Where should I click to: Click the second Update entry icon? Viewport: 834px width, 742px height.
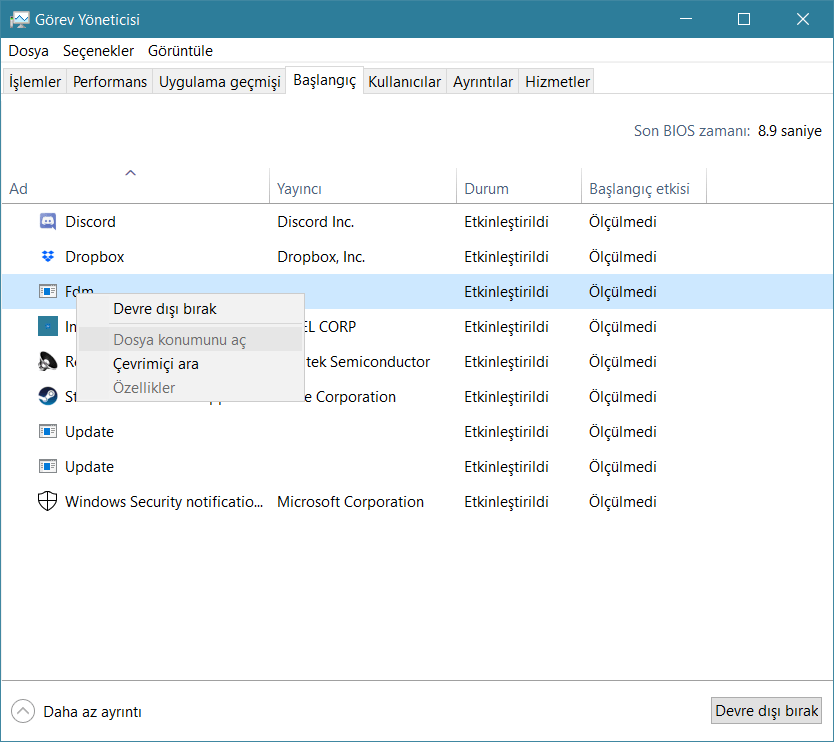(x=48, y=466)
